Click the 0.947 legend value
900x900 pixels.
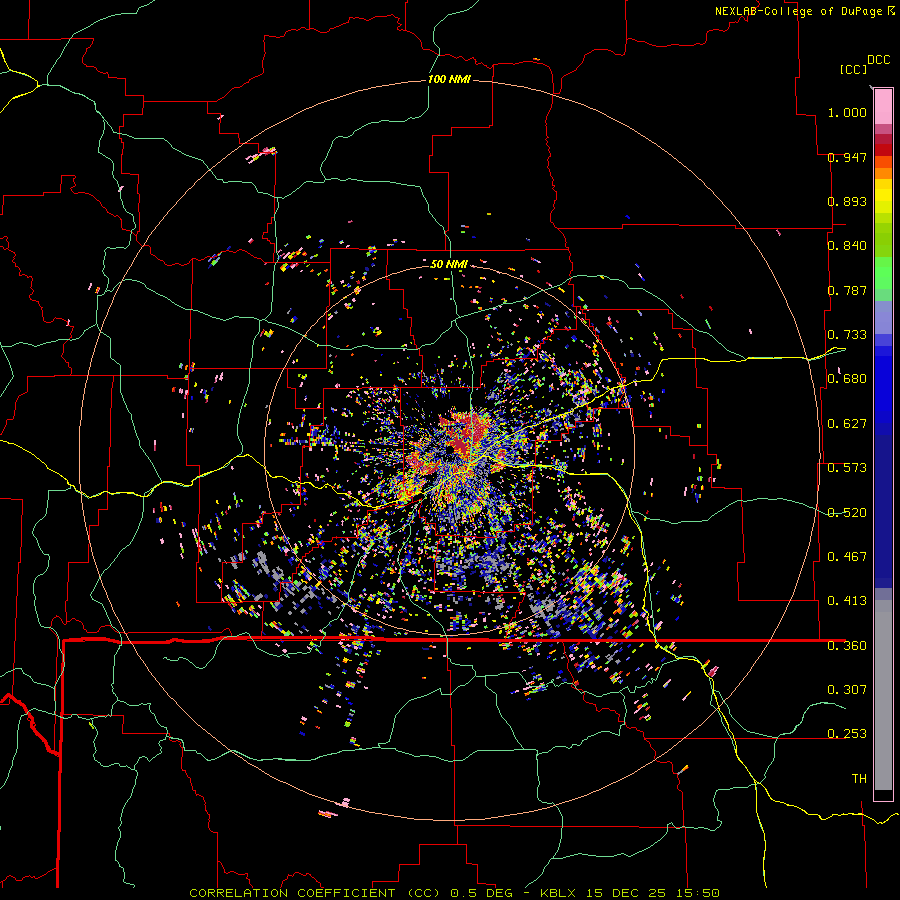(847, 157)
